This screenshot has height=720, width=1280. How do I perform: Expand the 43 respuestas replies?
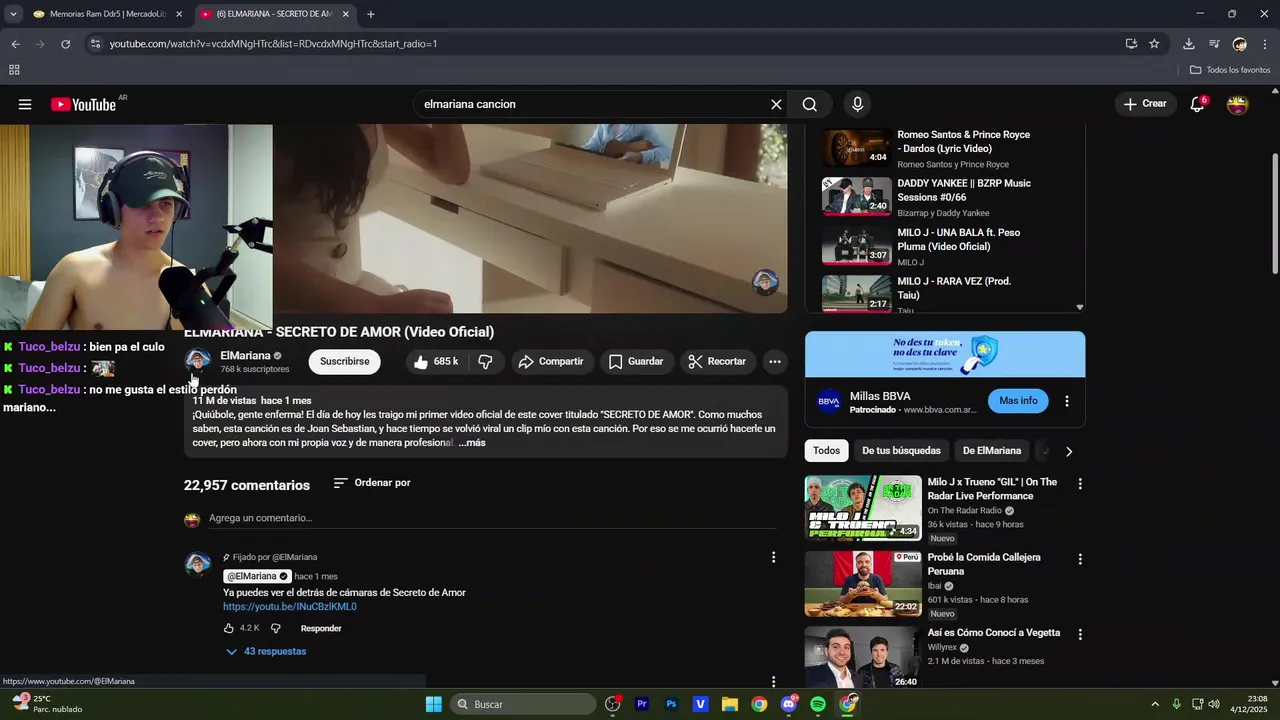tap(266, 651)
